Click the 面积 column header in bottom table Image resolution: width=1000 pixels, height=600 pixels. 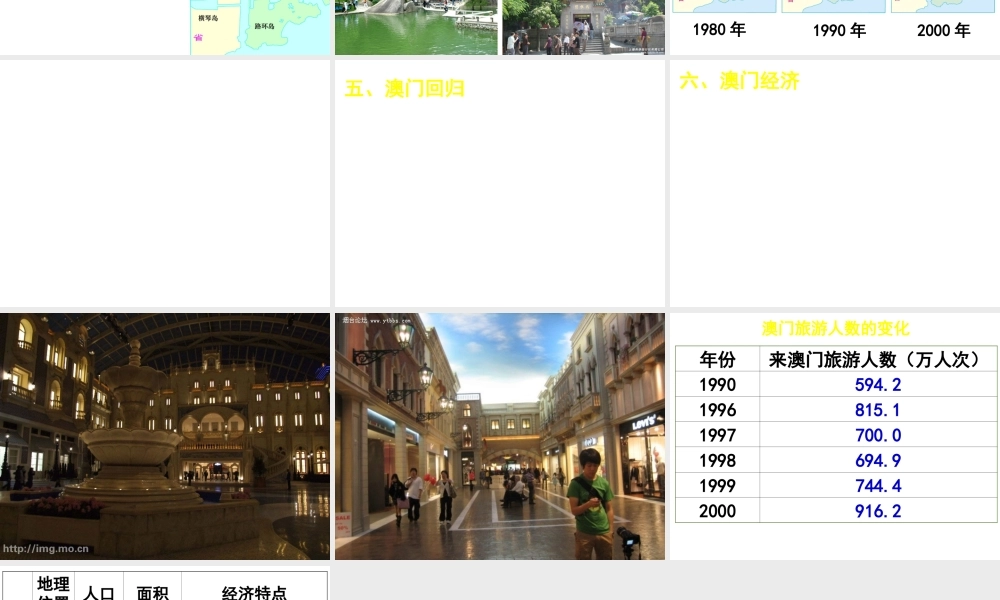152,592
